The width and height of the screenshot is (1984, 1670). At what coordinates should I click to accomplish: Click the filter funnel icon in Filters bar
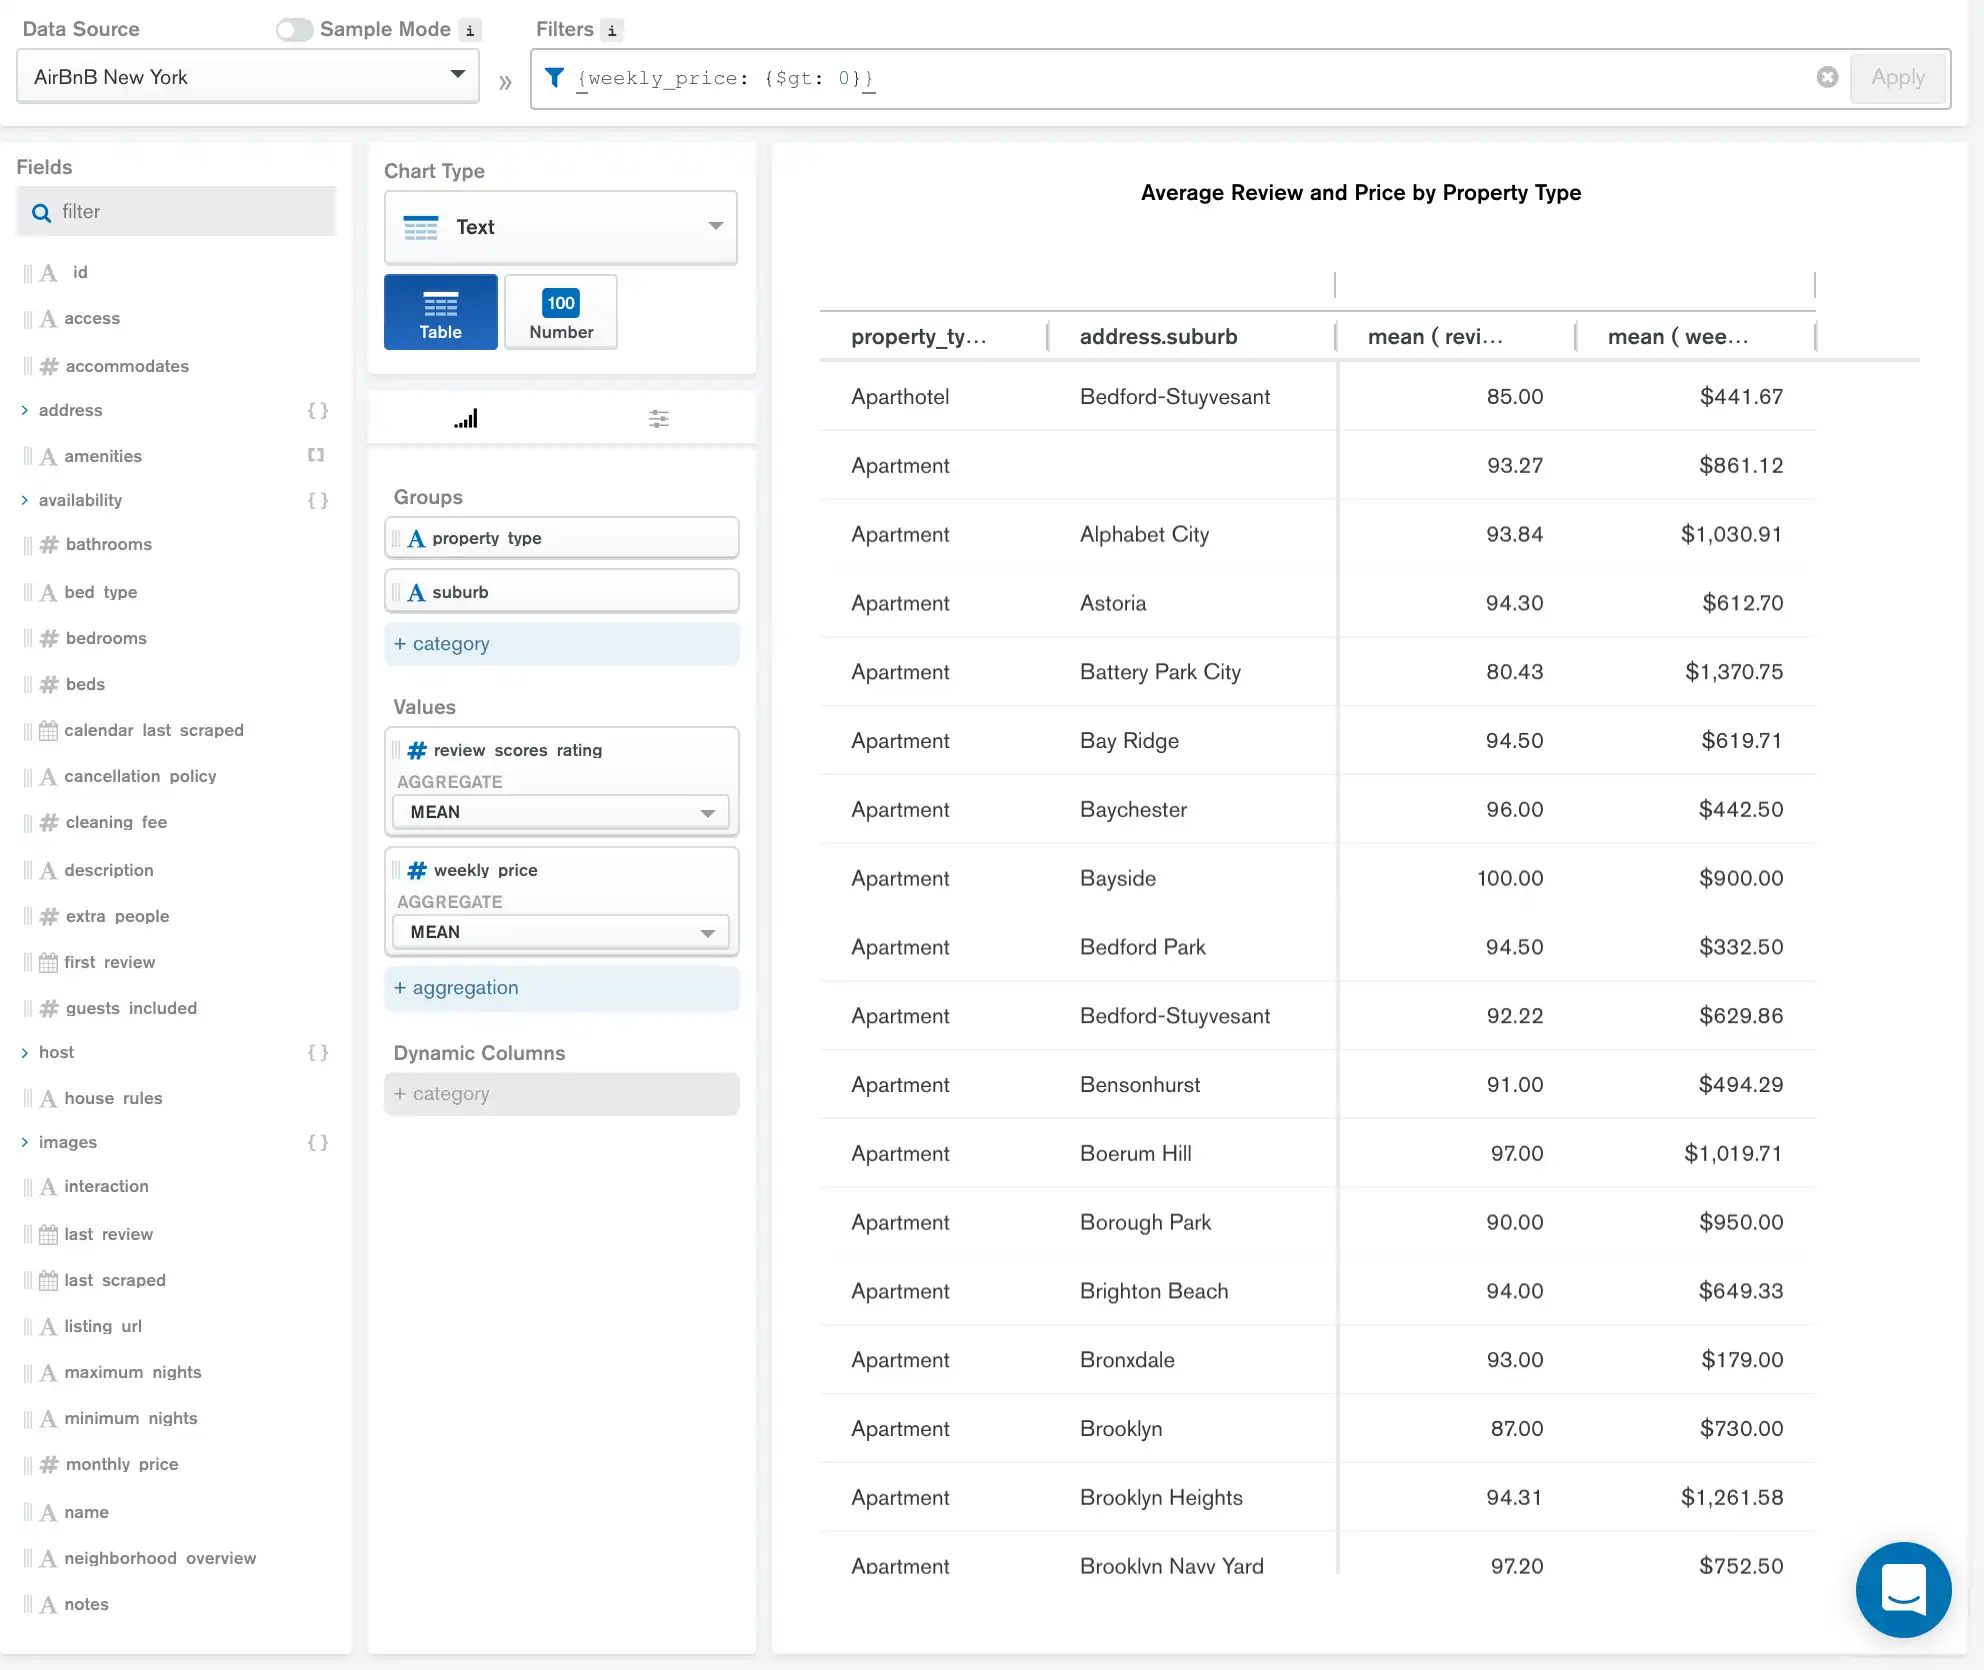(558, 78)
